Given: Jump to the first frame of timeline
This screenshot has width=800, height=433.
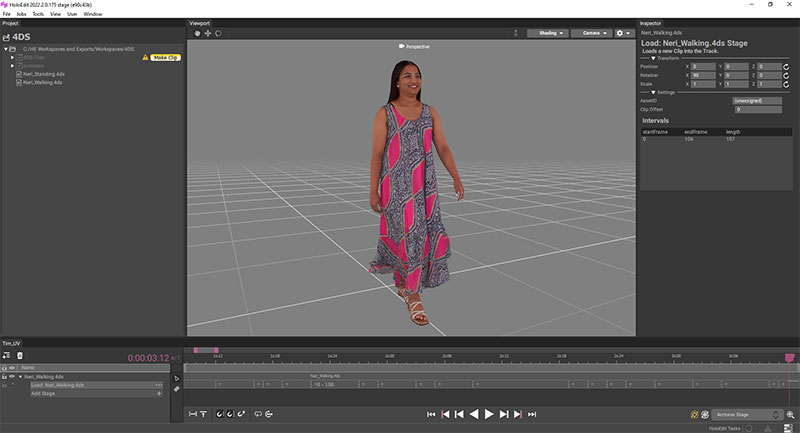Looking at the screenshot, I should (x=431, y=413).
